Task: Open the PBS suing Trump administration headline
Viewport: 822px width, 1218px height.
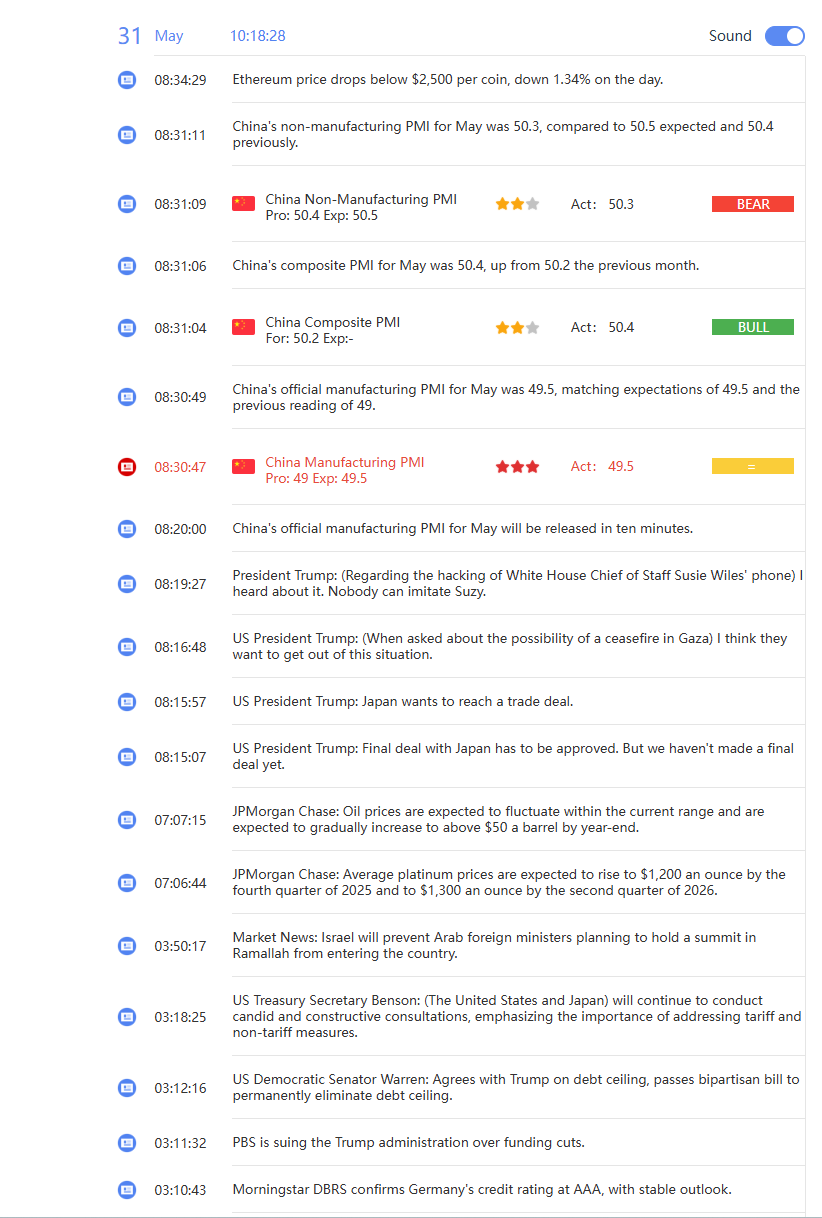Action: (409, 1142)
